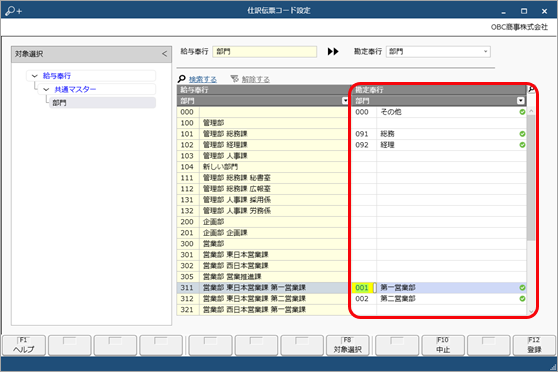The height and width of the screenshot is (372, 558).
Task: Select row 100 管理部
Action: [264, 123]
